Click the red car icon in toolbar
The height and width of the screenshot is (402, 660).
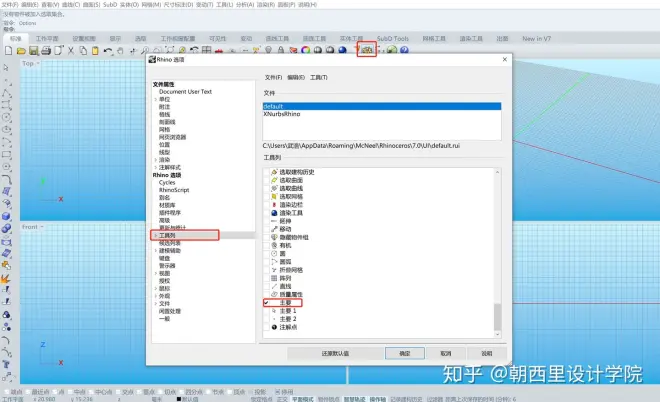tap(219, 51)
